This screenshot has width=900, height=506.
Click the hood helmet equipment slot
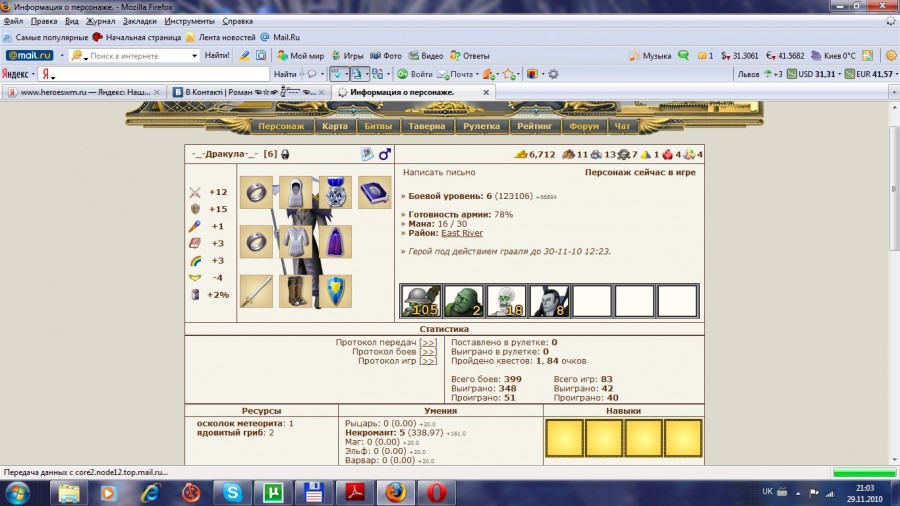click(296, 192)
